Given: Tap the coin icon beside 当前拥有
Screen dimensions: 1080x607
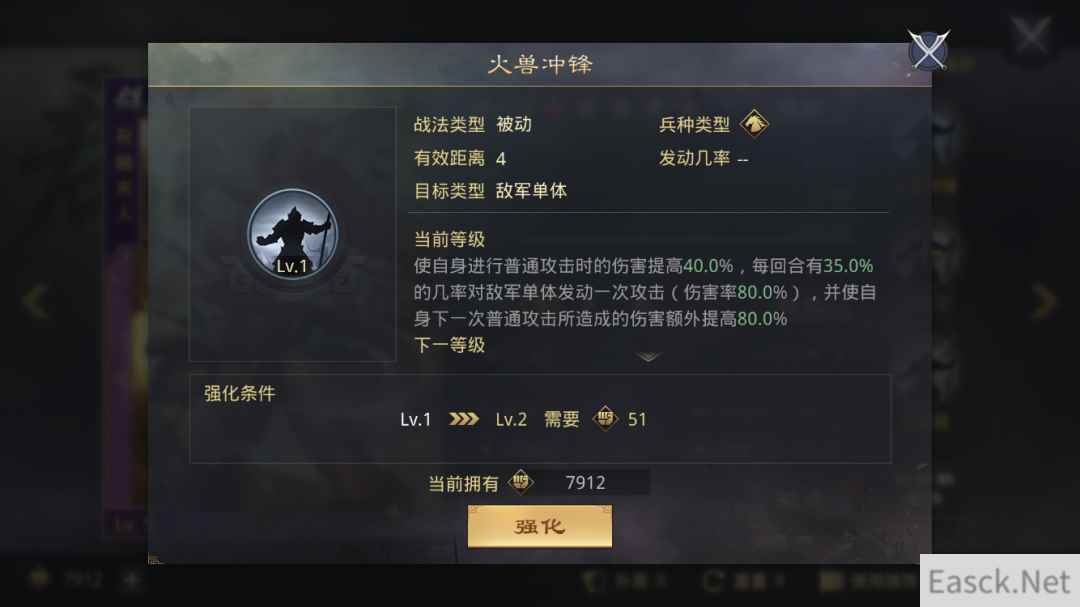Looking at the screenshot, I should 521,482.
